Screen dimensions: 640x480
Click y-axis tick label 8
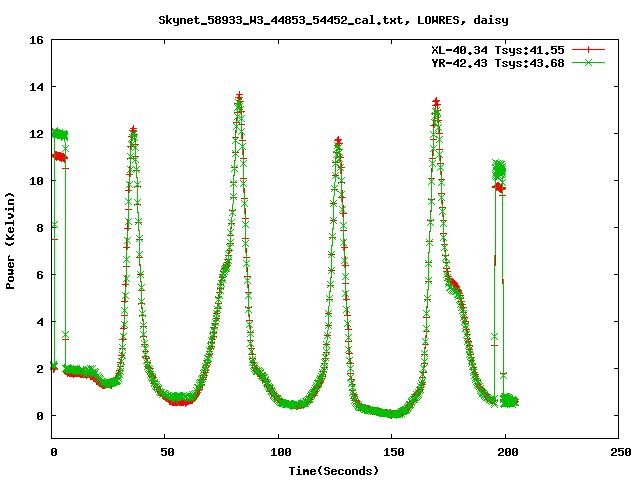40,228
